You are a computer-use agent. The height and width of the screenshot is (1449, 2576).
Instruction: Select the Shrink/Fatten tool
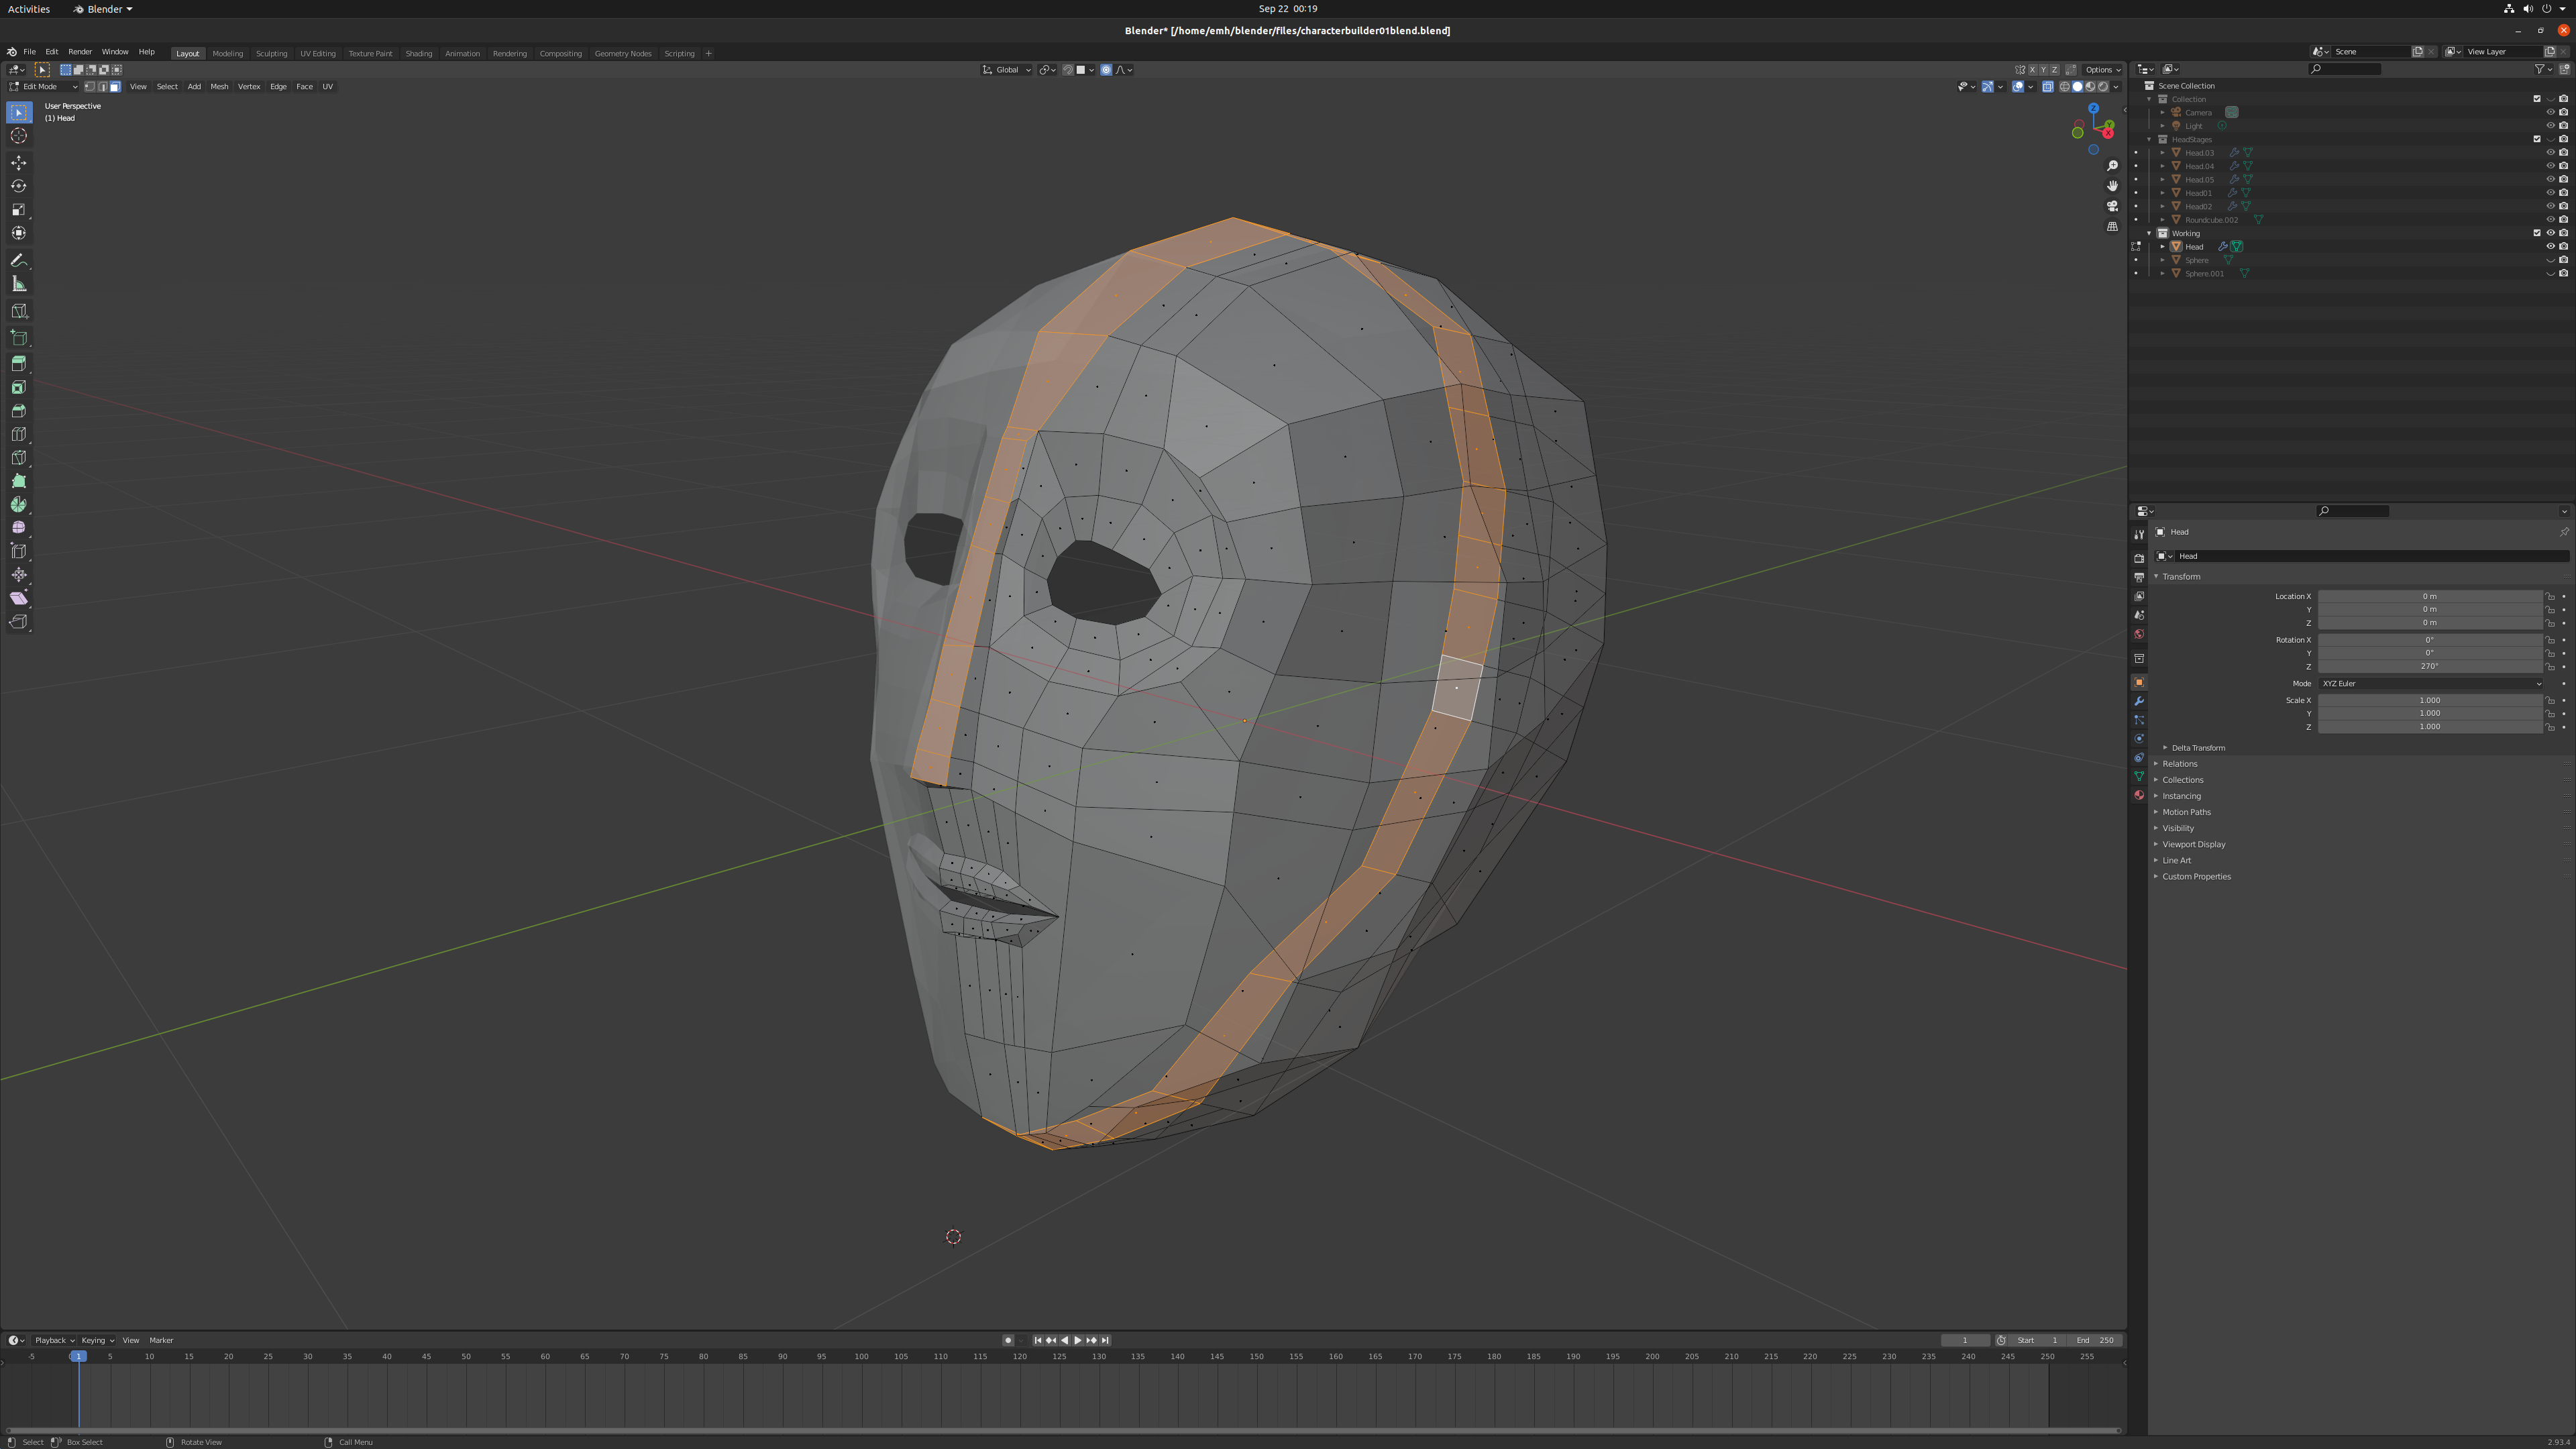point(19,575)
